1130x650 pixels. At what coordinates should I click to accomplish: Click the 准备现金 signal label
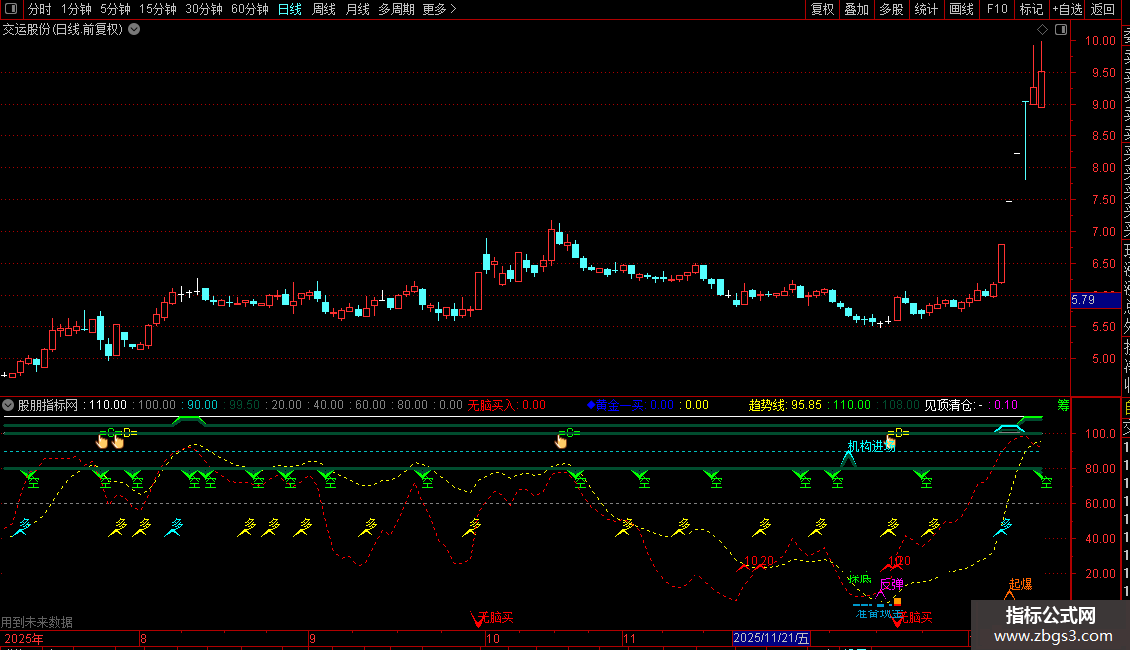879,614
